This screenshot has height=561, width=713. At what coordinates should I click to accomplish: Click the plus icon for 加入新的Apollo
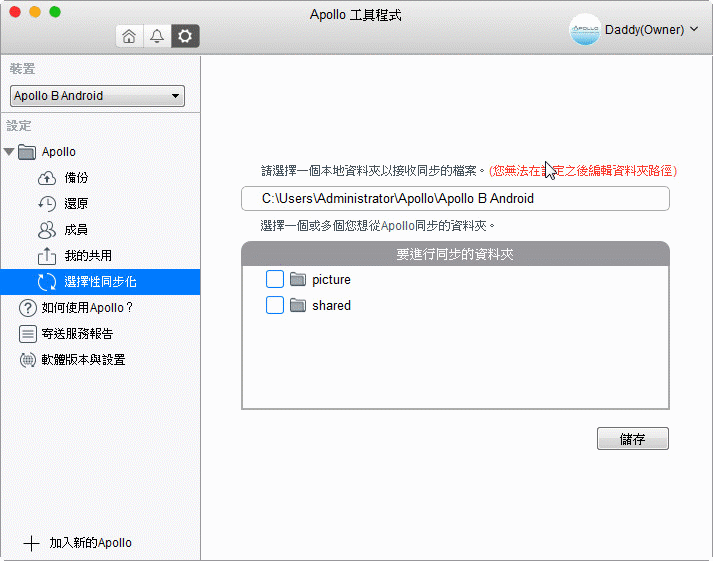(x=31, y=543)
